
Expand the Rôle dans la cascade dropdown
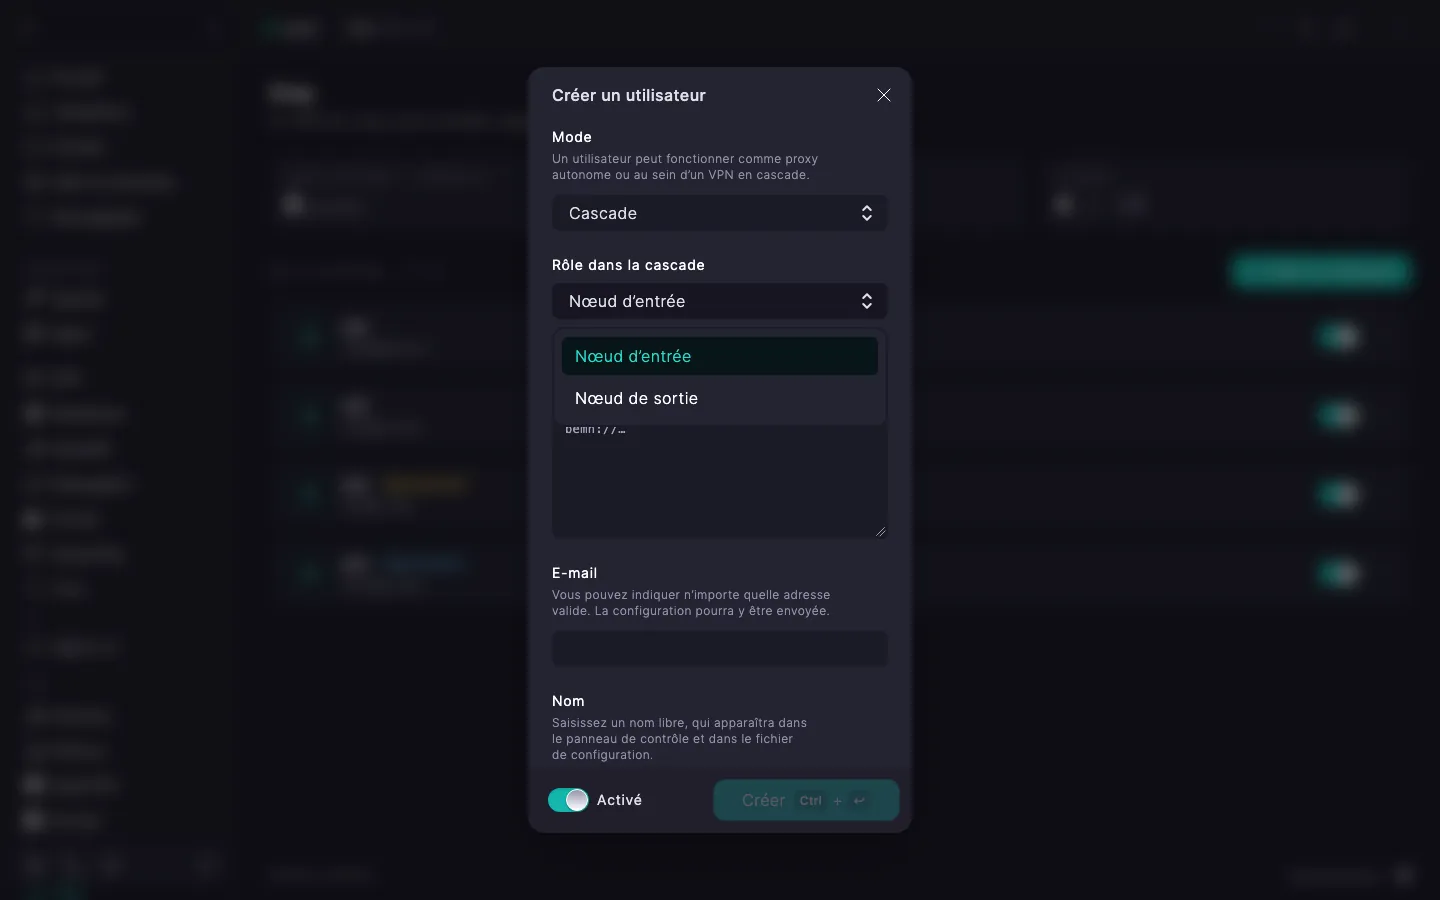point(720,301)
